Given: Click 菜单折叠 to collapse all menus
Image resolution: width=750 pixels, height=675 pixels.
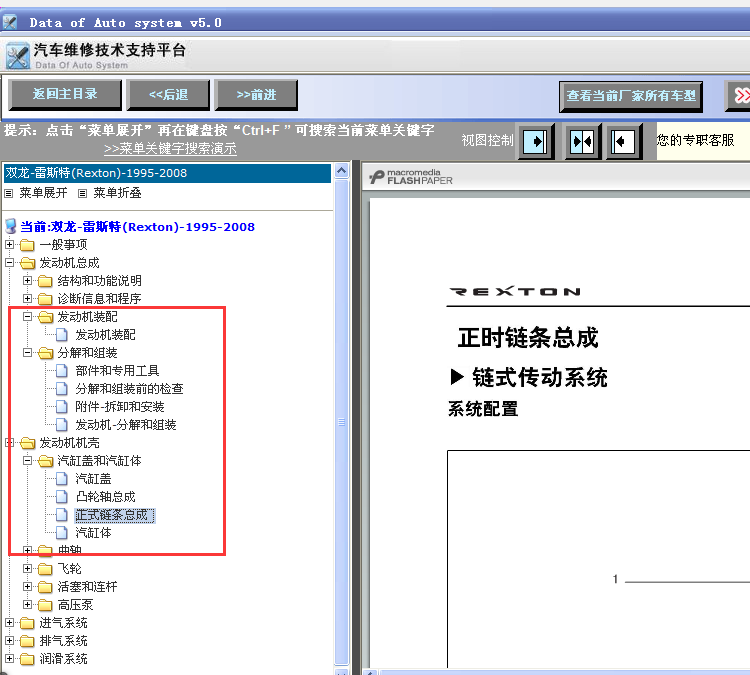Looking at the screenshot, I should (x=117, y=193).
